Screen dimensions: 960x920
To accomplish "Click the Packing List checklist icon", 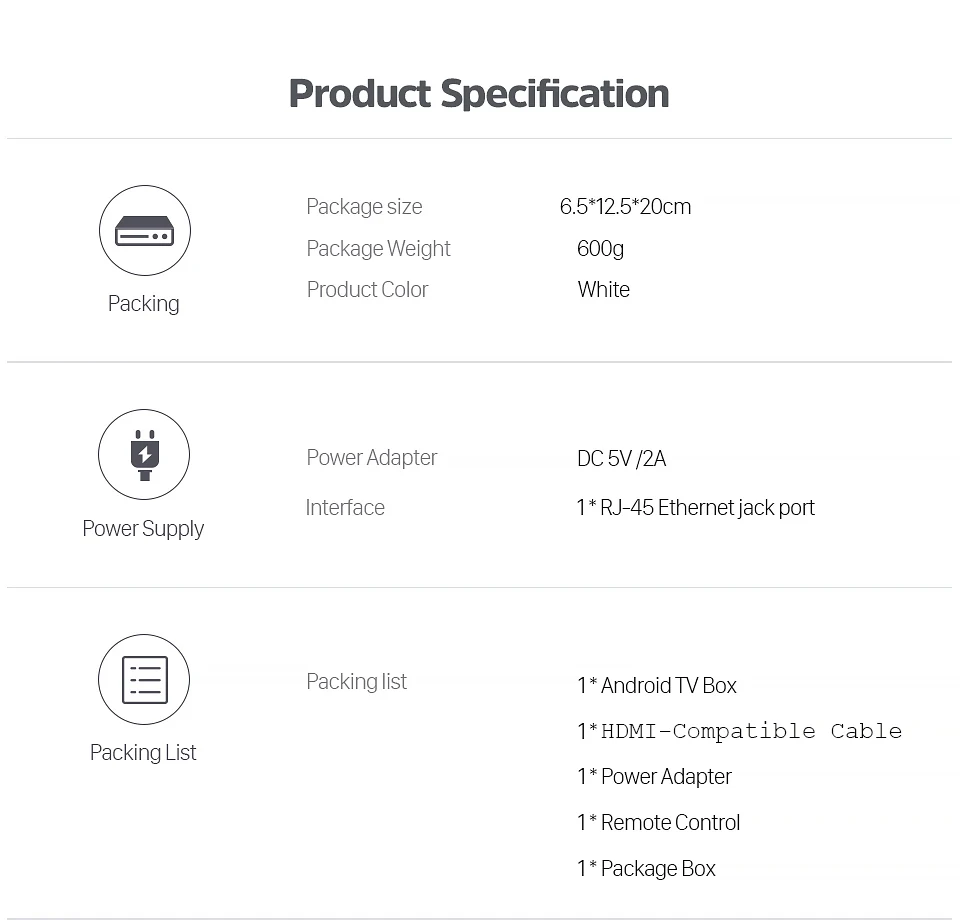I will tap(144, 680).
